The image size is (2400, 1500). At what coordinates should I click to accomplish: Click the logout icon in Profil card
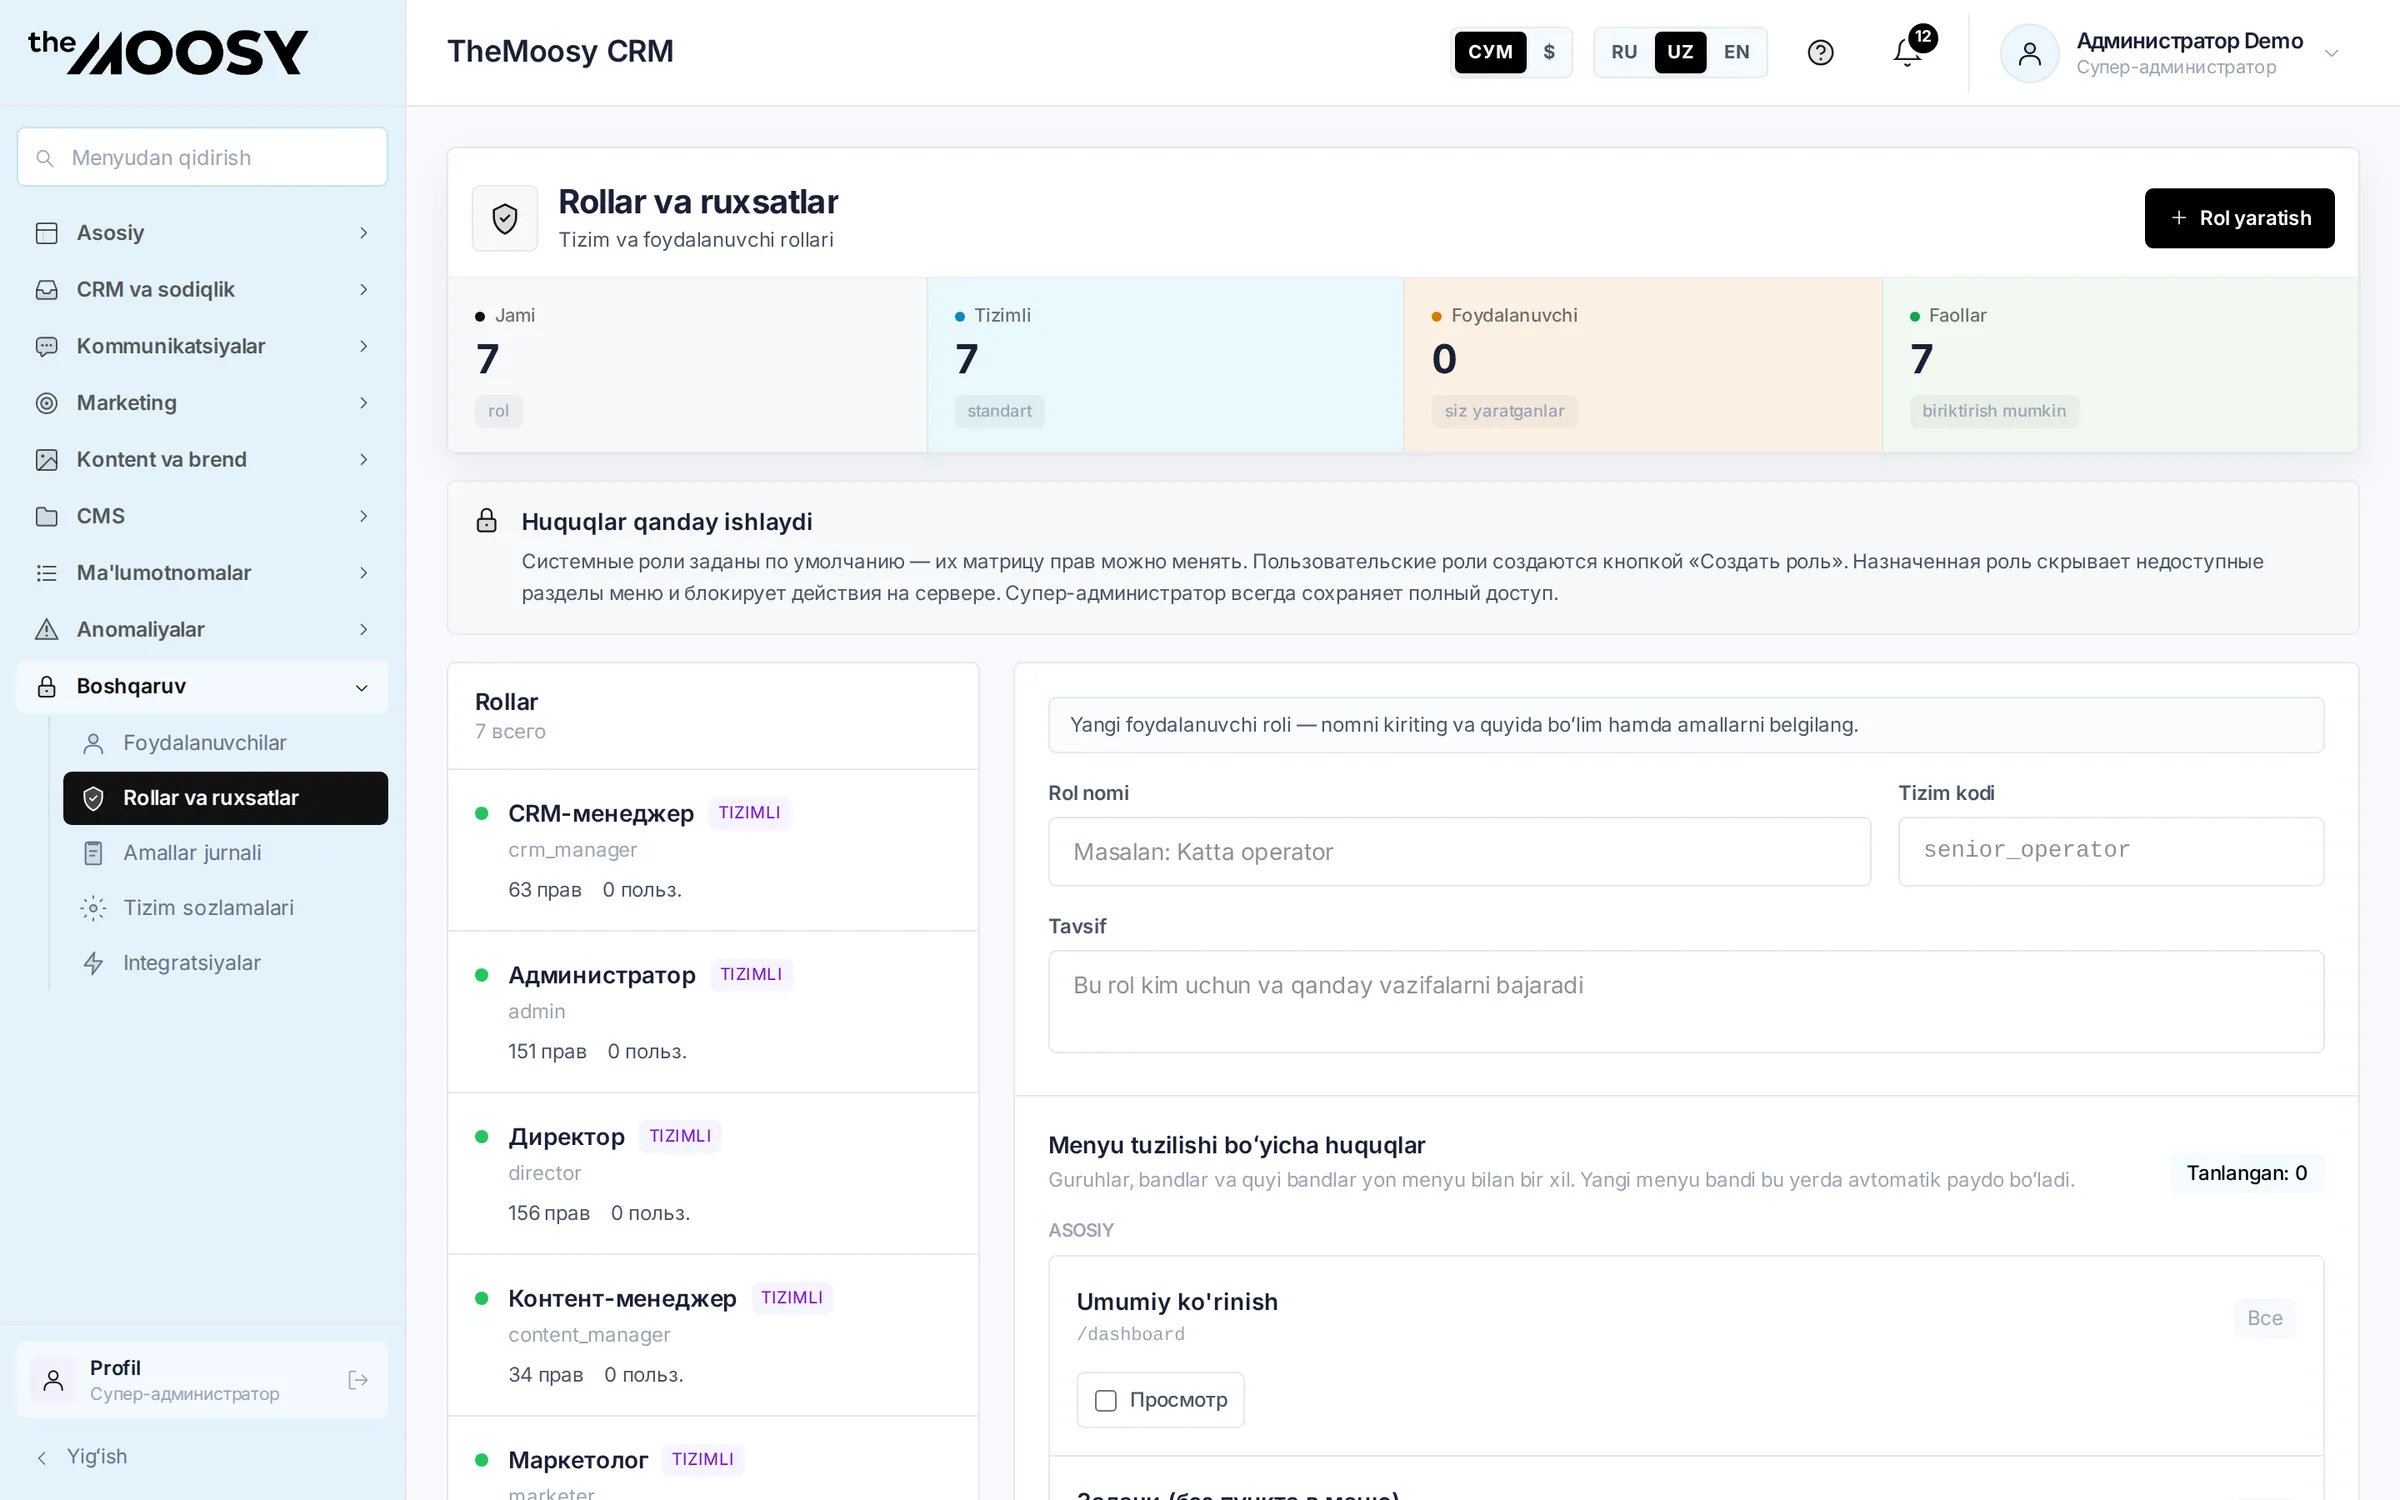point(358,1380)
